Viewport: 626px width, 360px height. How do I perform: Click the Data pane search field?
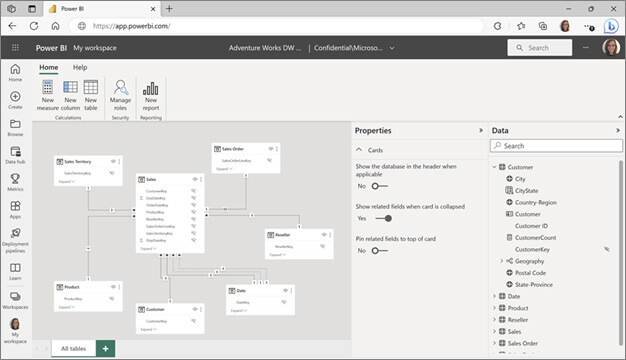pos(556,146)
